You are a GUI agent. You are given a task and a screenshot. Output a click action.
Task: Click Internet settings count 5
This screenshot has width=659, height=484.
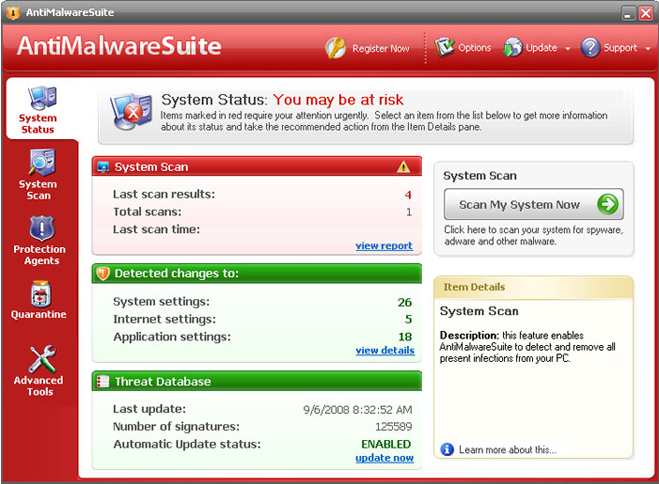click(x=409, y=319)
